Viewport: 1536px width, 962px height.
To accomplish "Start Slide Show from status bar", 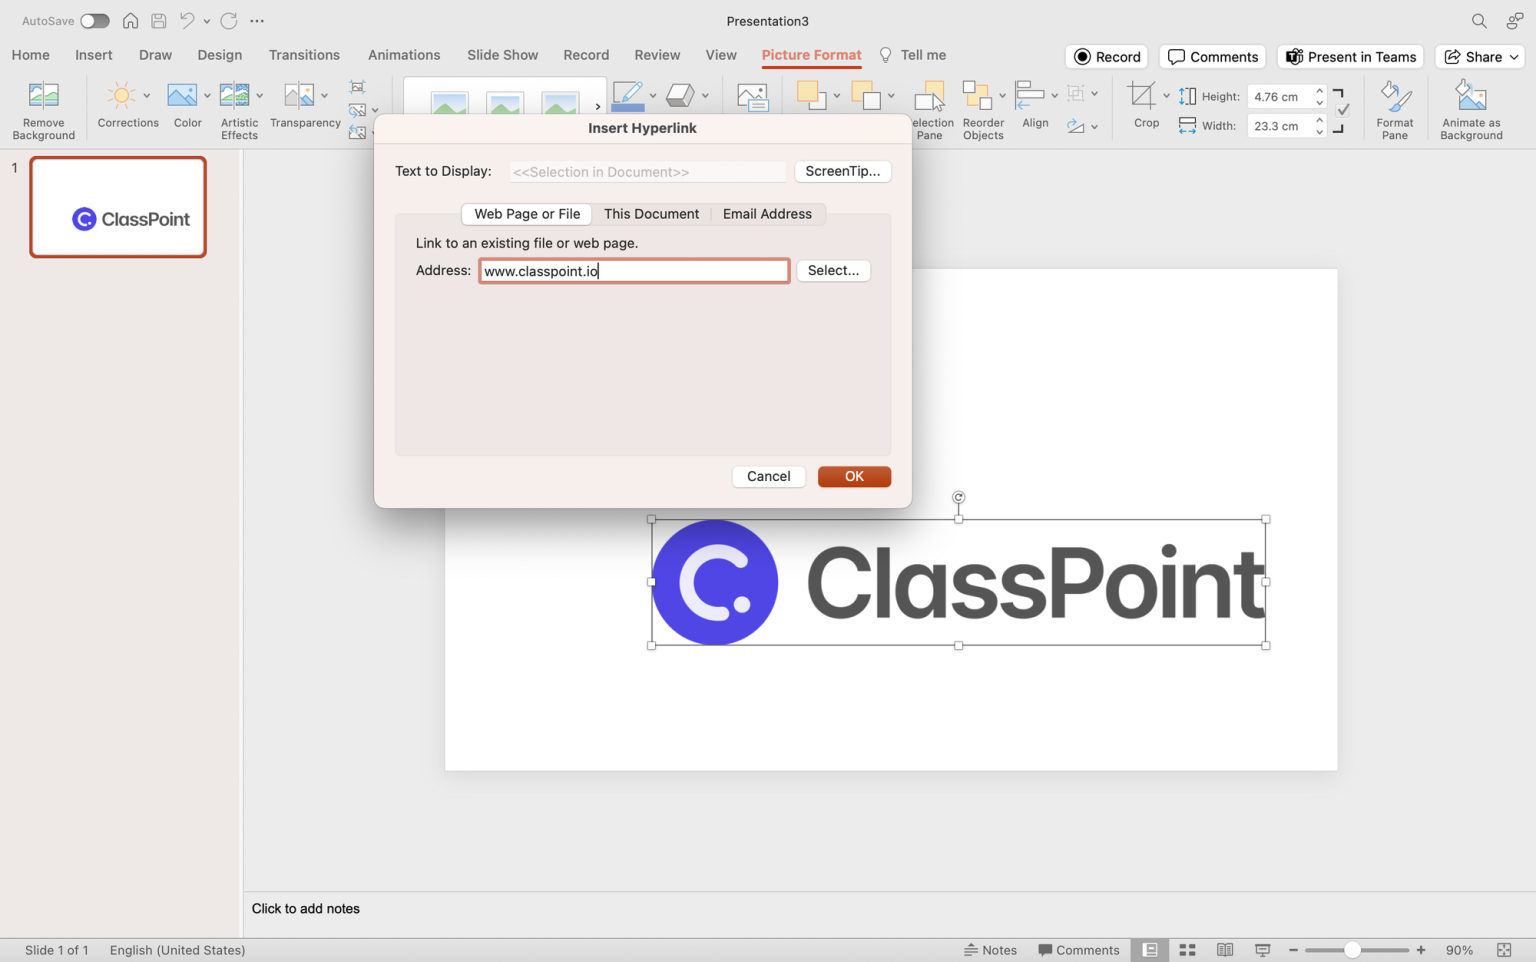I will (x=1262, y=950).
